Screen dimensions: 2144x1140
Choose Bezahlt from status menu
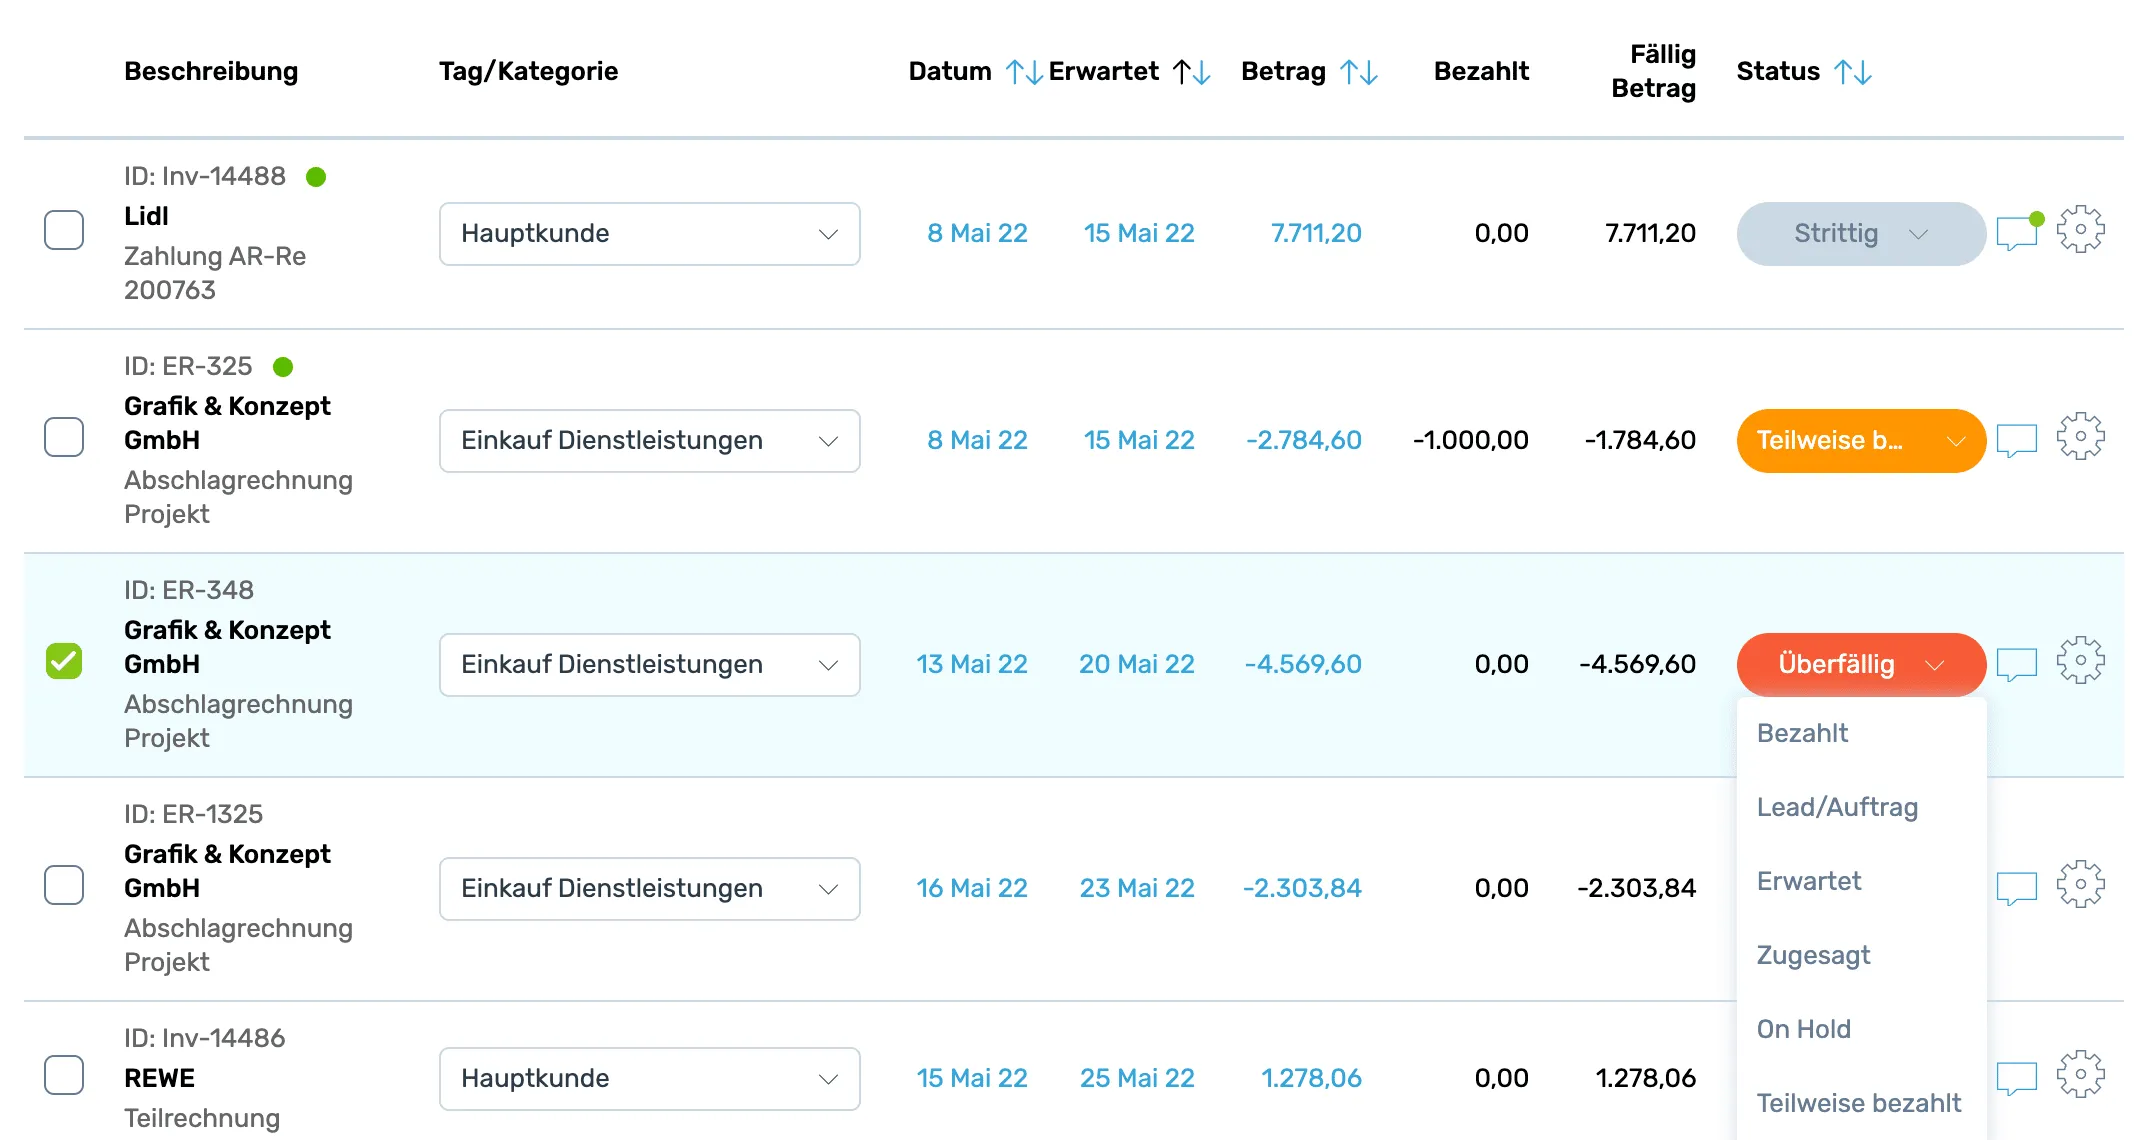tap(1802, 733)
